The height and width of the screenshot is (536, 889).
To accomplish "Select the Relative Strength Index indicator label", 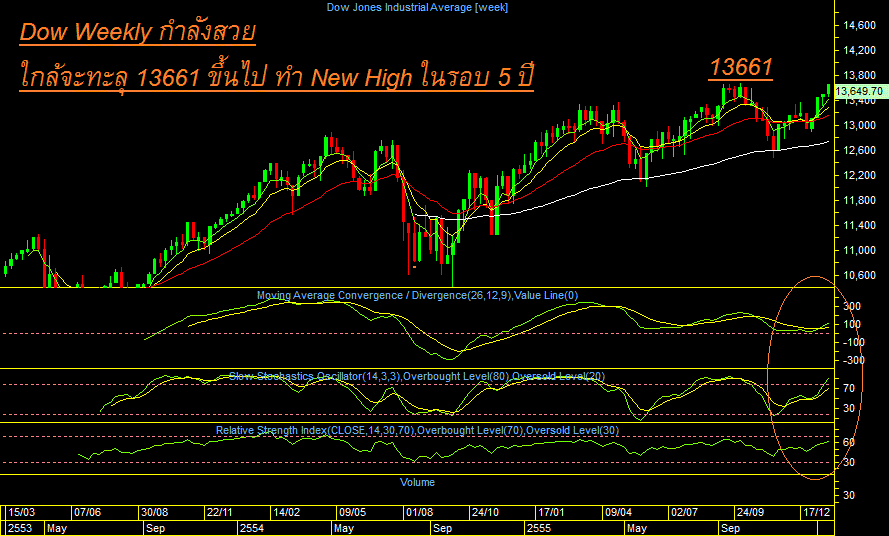I will [417, 431].
